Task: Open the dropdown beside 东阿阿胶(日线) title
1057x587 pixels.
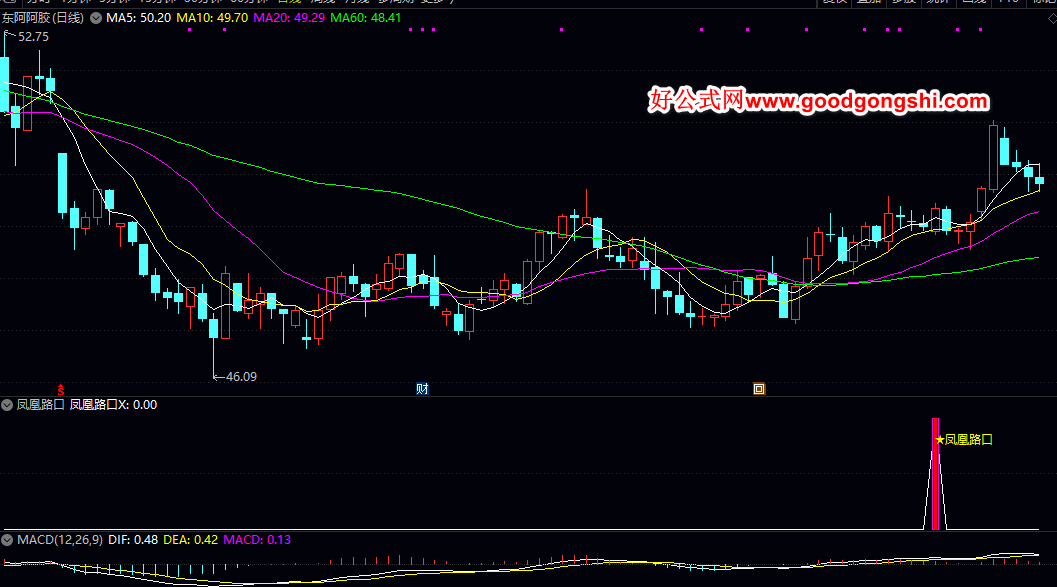Action: 96,18
